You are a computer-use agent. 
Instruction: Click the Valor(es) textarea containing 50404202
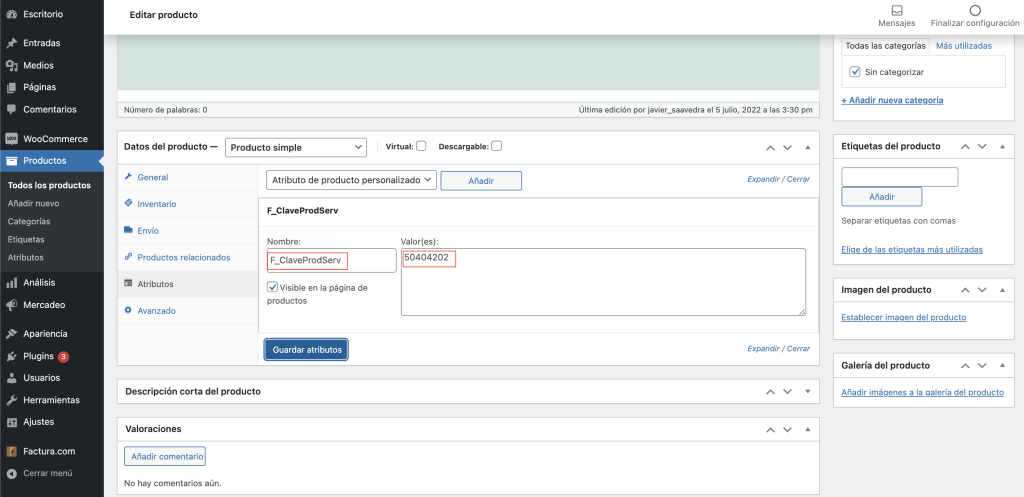click(x=603, y=282)
